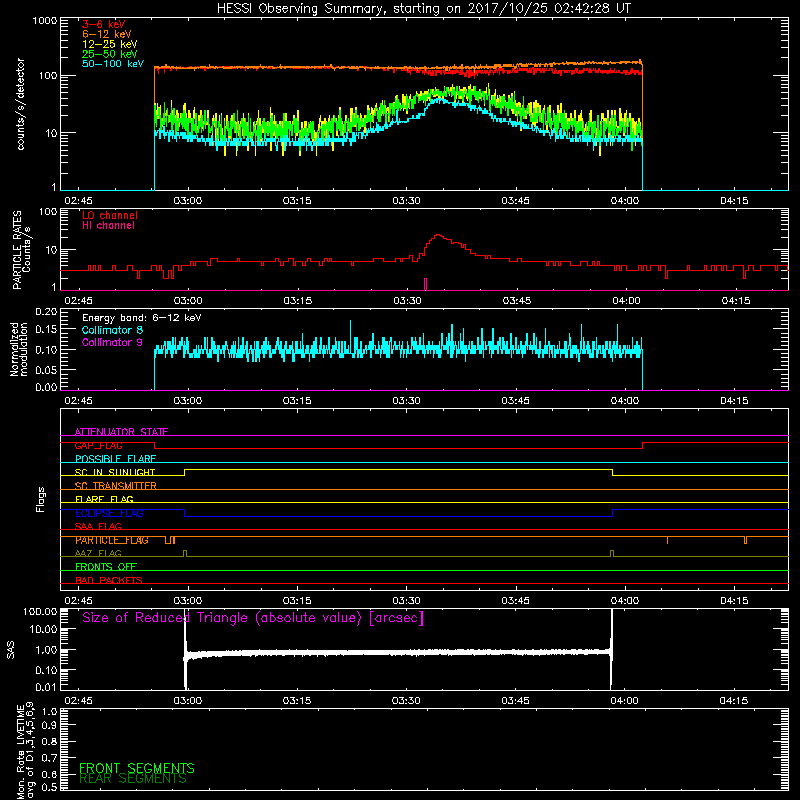800x800 pixels.
Task: Click the Normalized modulation axis label
Action: [19, 349]
